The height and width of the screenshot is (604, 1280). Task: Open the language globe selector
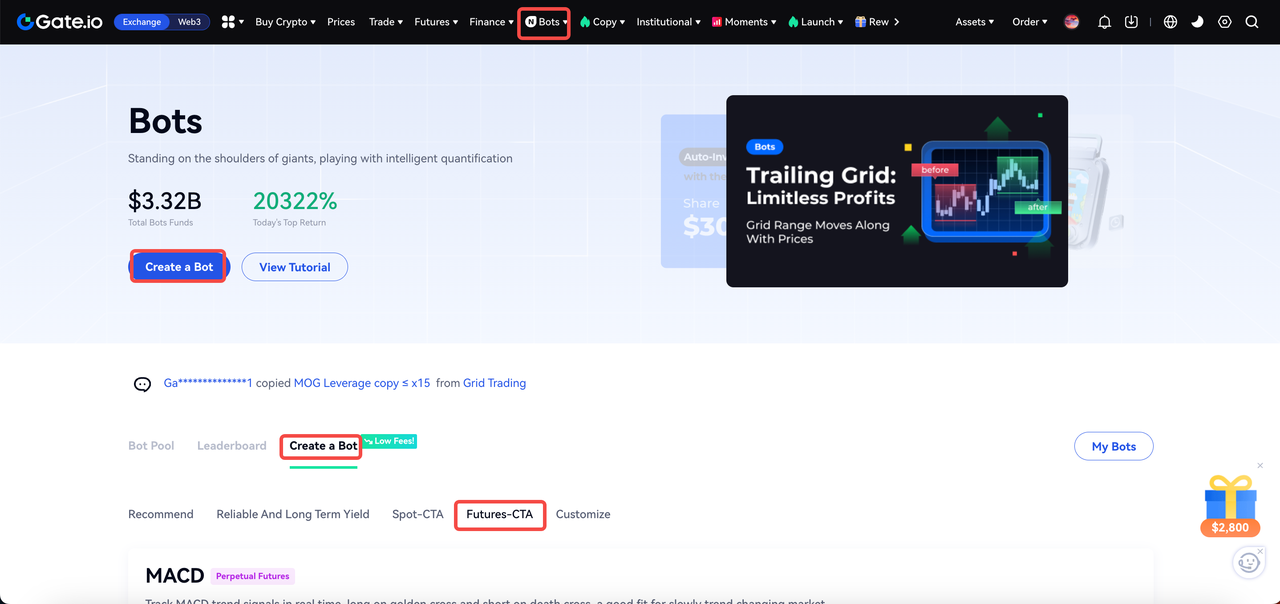(x=1170, y=22)
